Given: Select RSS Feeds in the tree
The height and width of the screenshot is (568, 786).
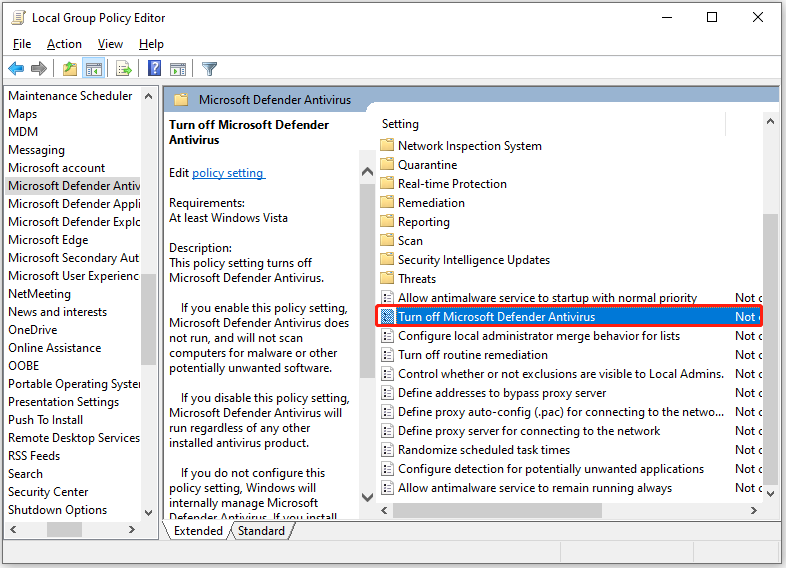Looking at the screenshot, I should [x=34, y=456].
